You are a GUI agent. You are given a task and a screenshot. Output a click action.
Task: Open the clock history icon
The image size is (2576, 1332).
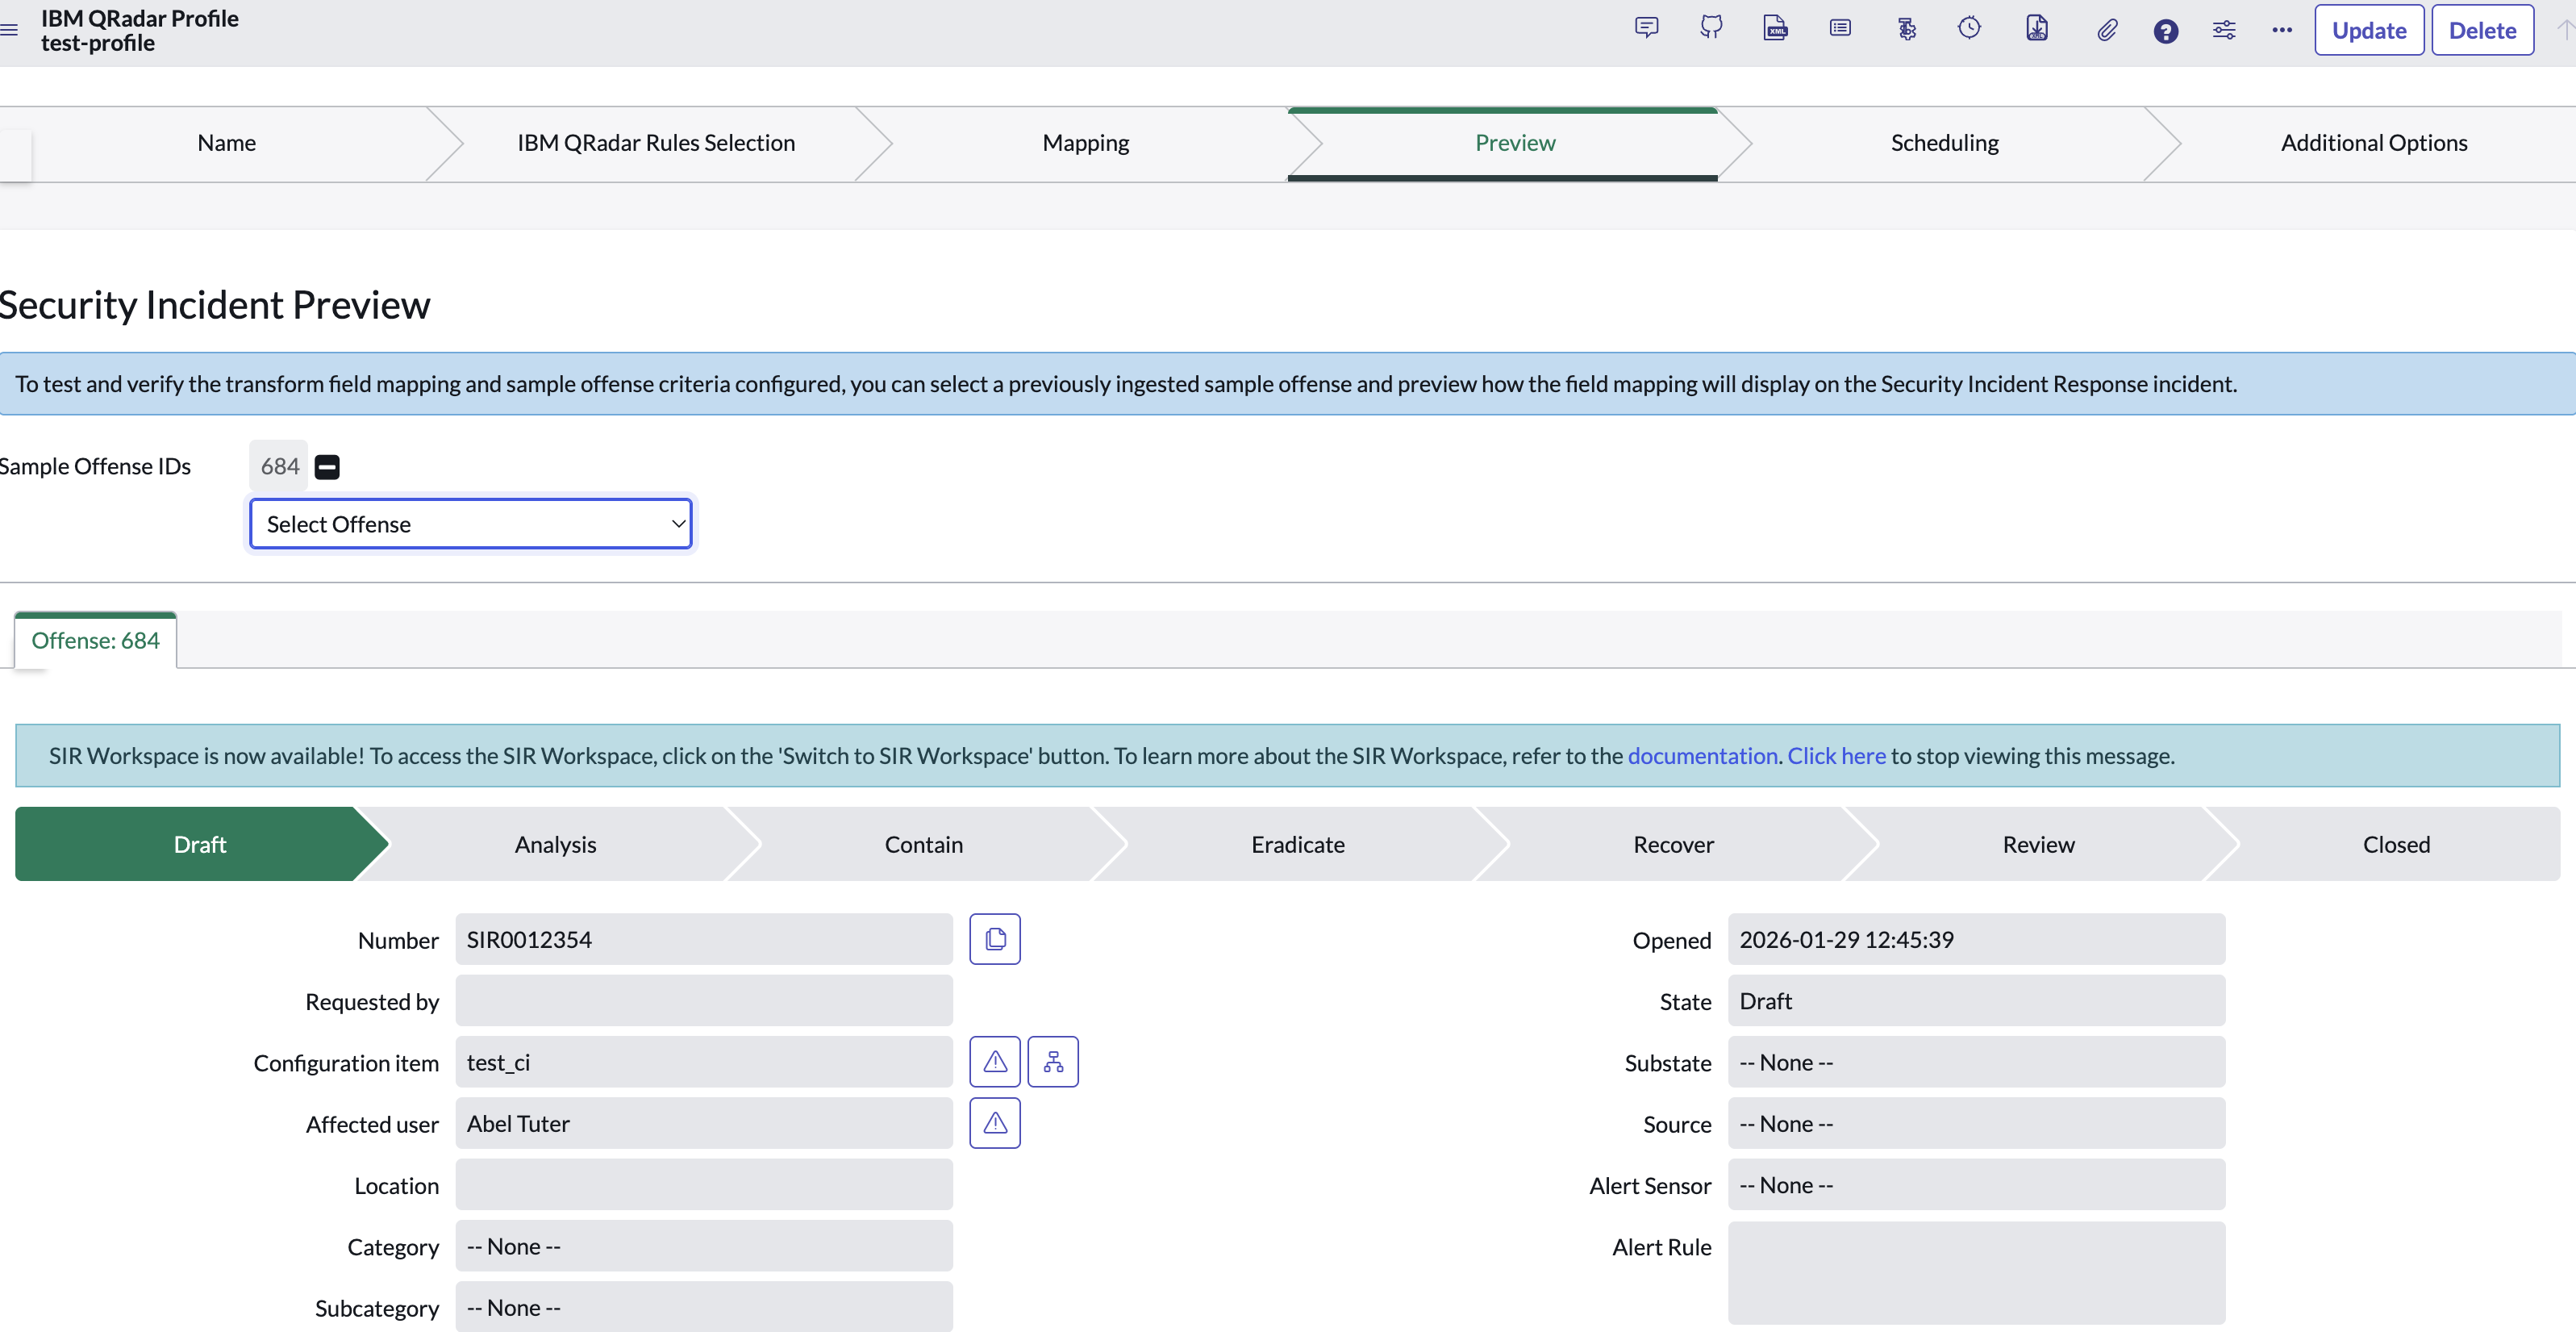(1969, 28)
